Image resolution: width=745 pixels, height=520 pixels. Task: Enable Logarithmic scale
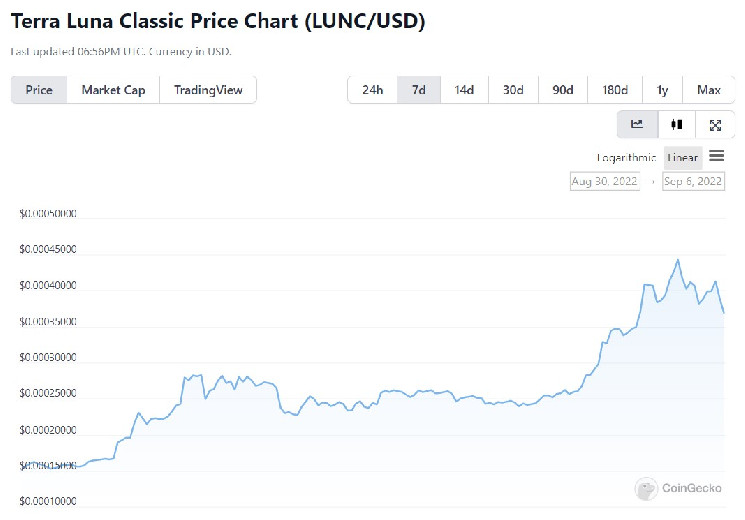point(626,157)
